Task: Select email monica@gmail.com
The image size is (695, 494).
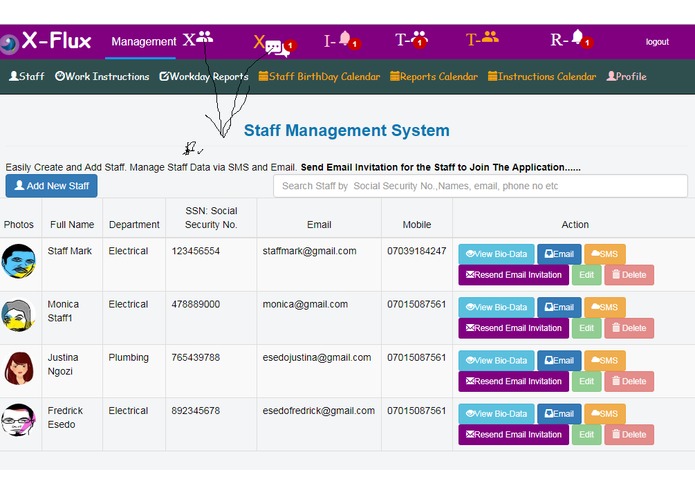Action: coord(305,304)
